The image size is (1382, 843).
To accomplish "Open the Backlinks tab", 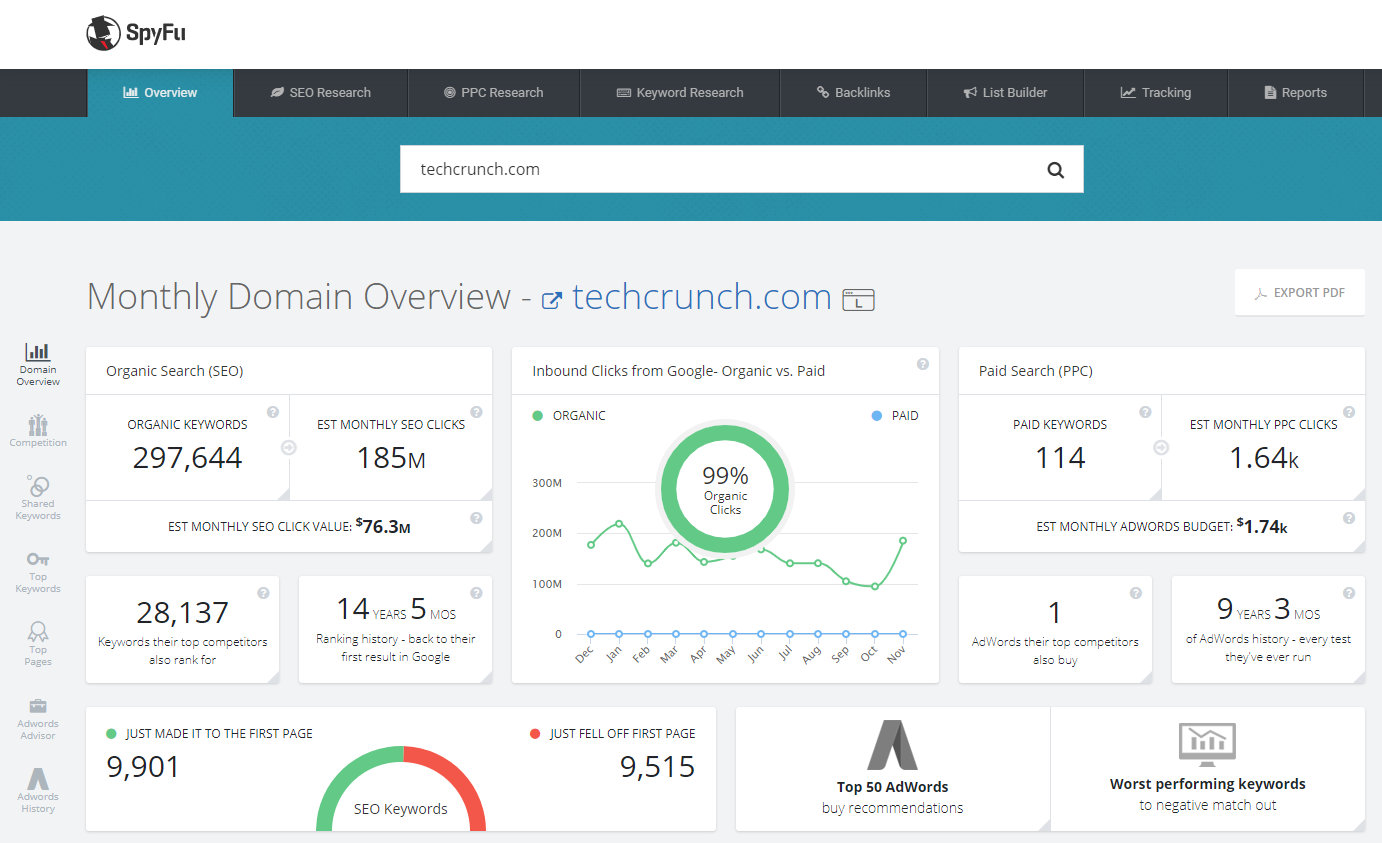I will point(853,93).
